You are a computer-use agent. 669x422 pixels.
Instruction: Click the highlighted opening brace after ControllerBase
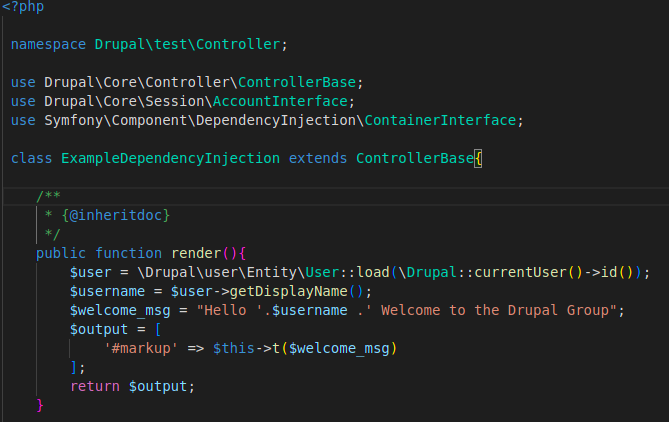pos(478,159)
